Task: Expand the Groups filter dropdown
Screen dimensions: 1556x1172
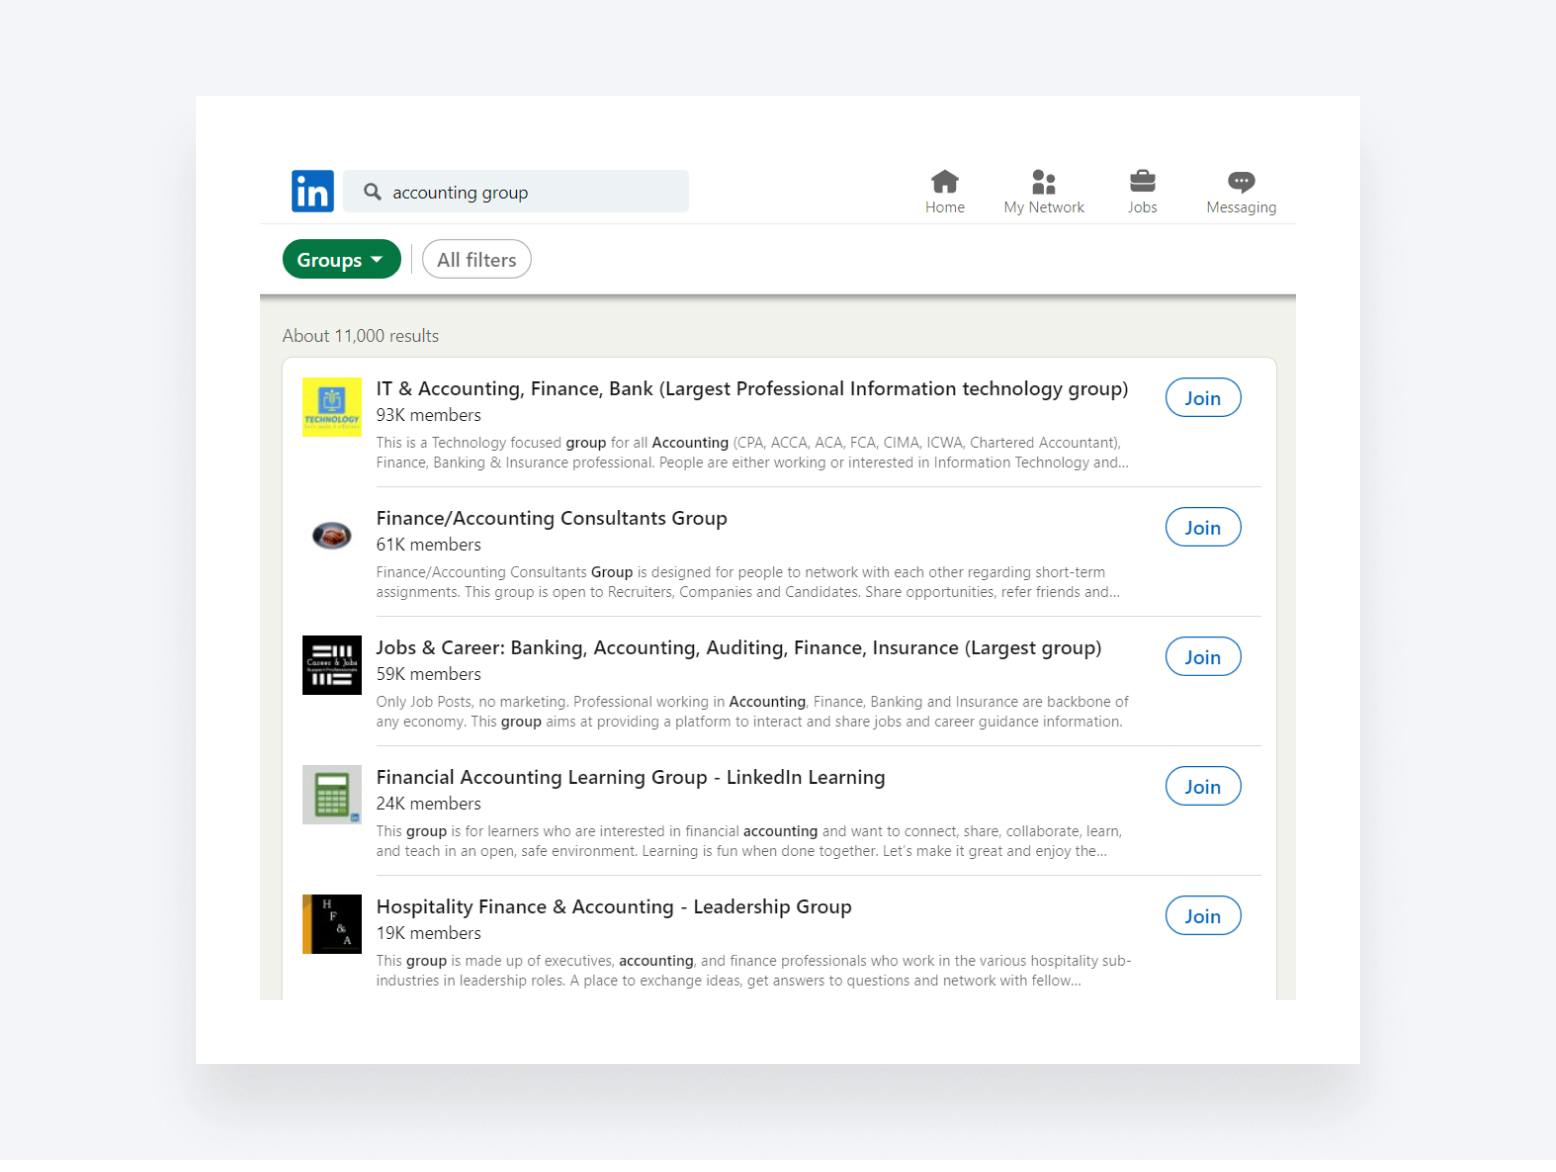Action: [341, 260]
